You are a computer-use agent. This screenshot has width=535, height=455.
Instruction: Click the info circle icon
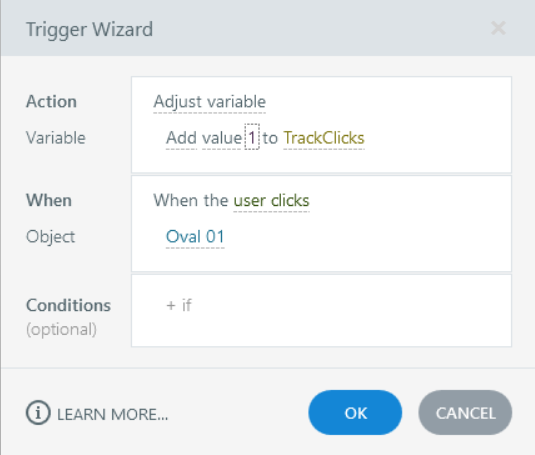[38, 413]
